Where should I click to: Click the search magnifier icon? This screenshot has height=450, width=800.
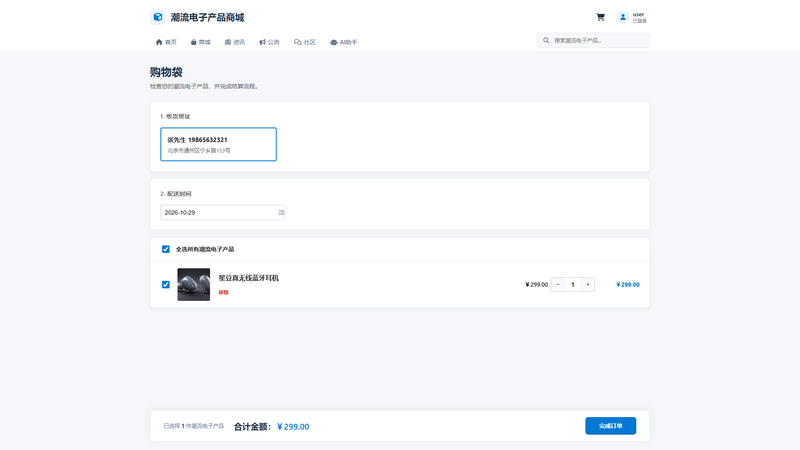pos(546,40)
